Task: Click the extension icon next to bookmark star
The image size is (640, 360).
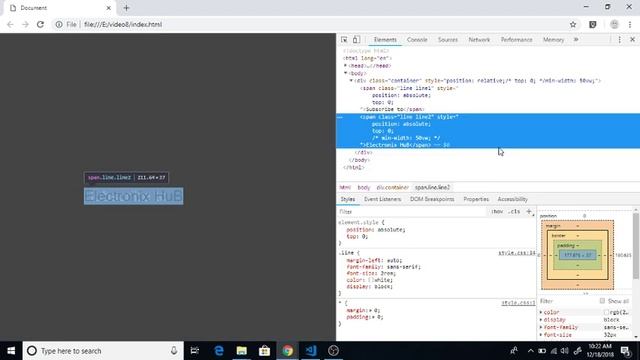Action: tap(593, 24)
